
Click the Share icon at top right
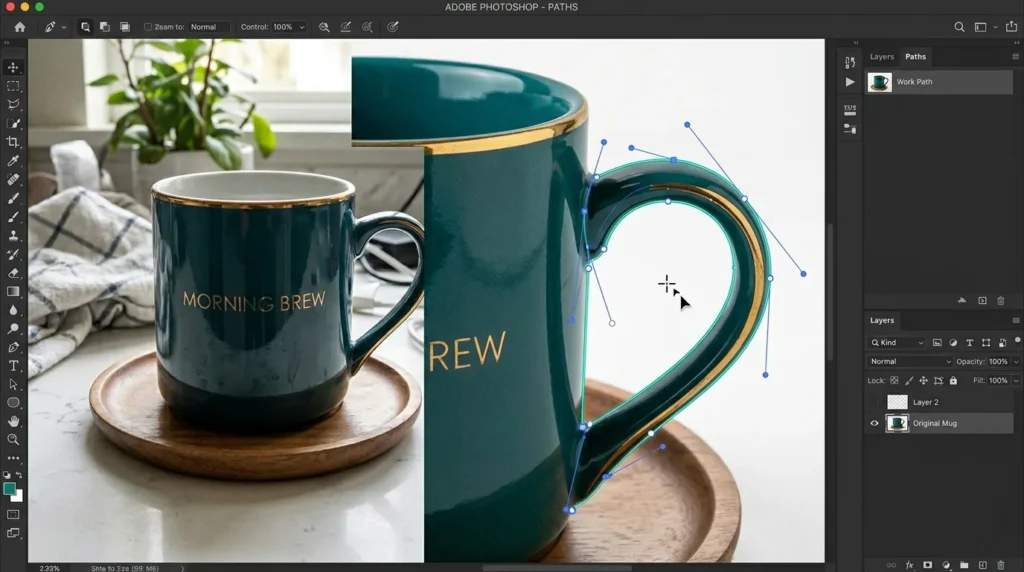pos(1012,27)
